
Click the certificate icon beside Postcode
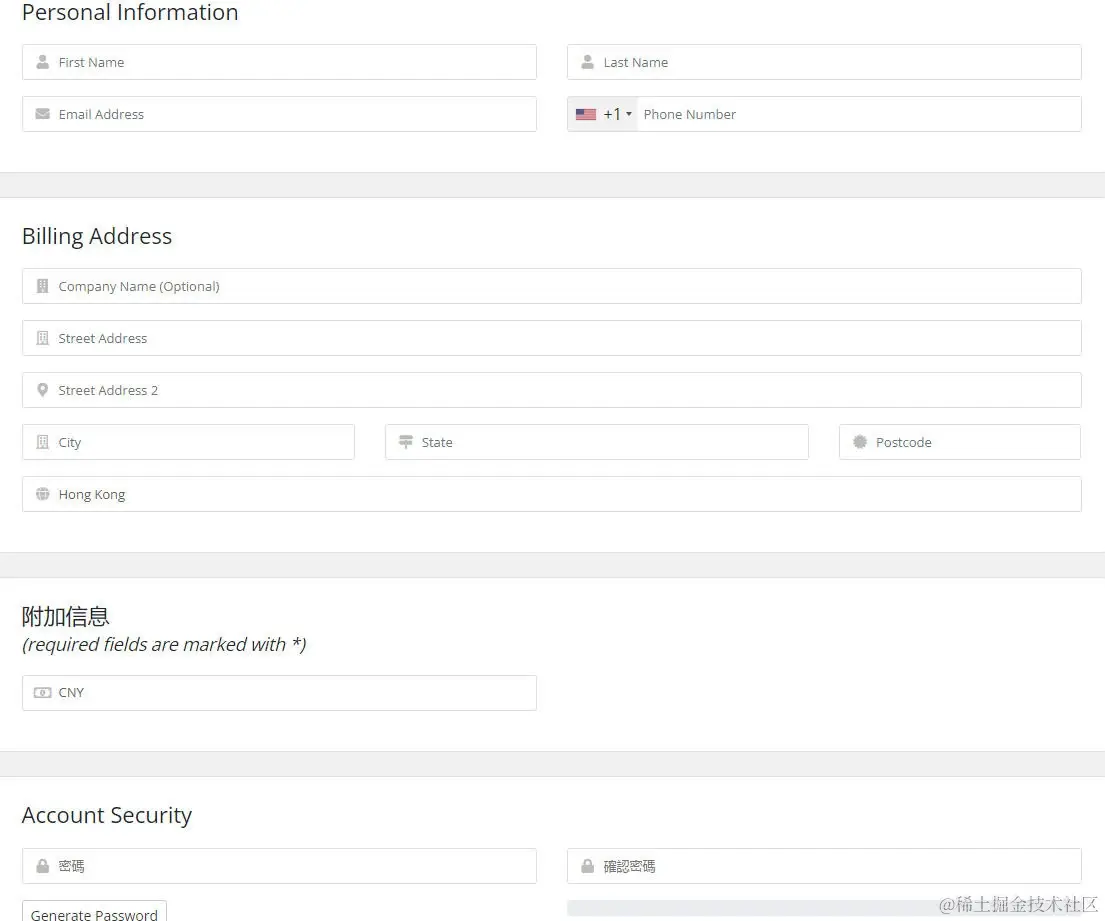pyautogui.click(x=859, y=442)
